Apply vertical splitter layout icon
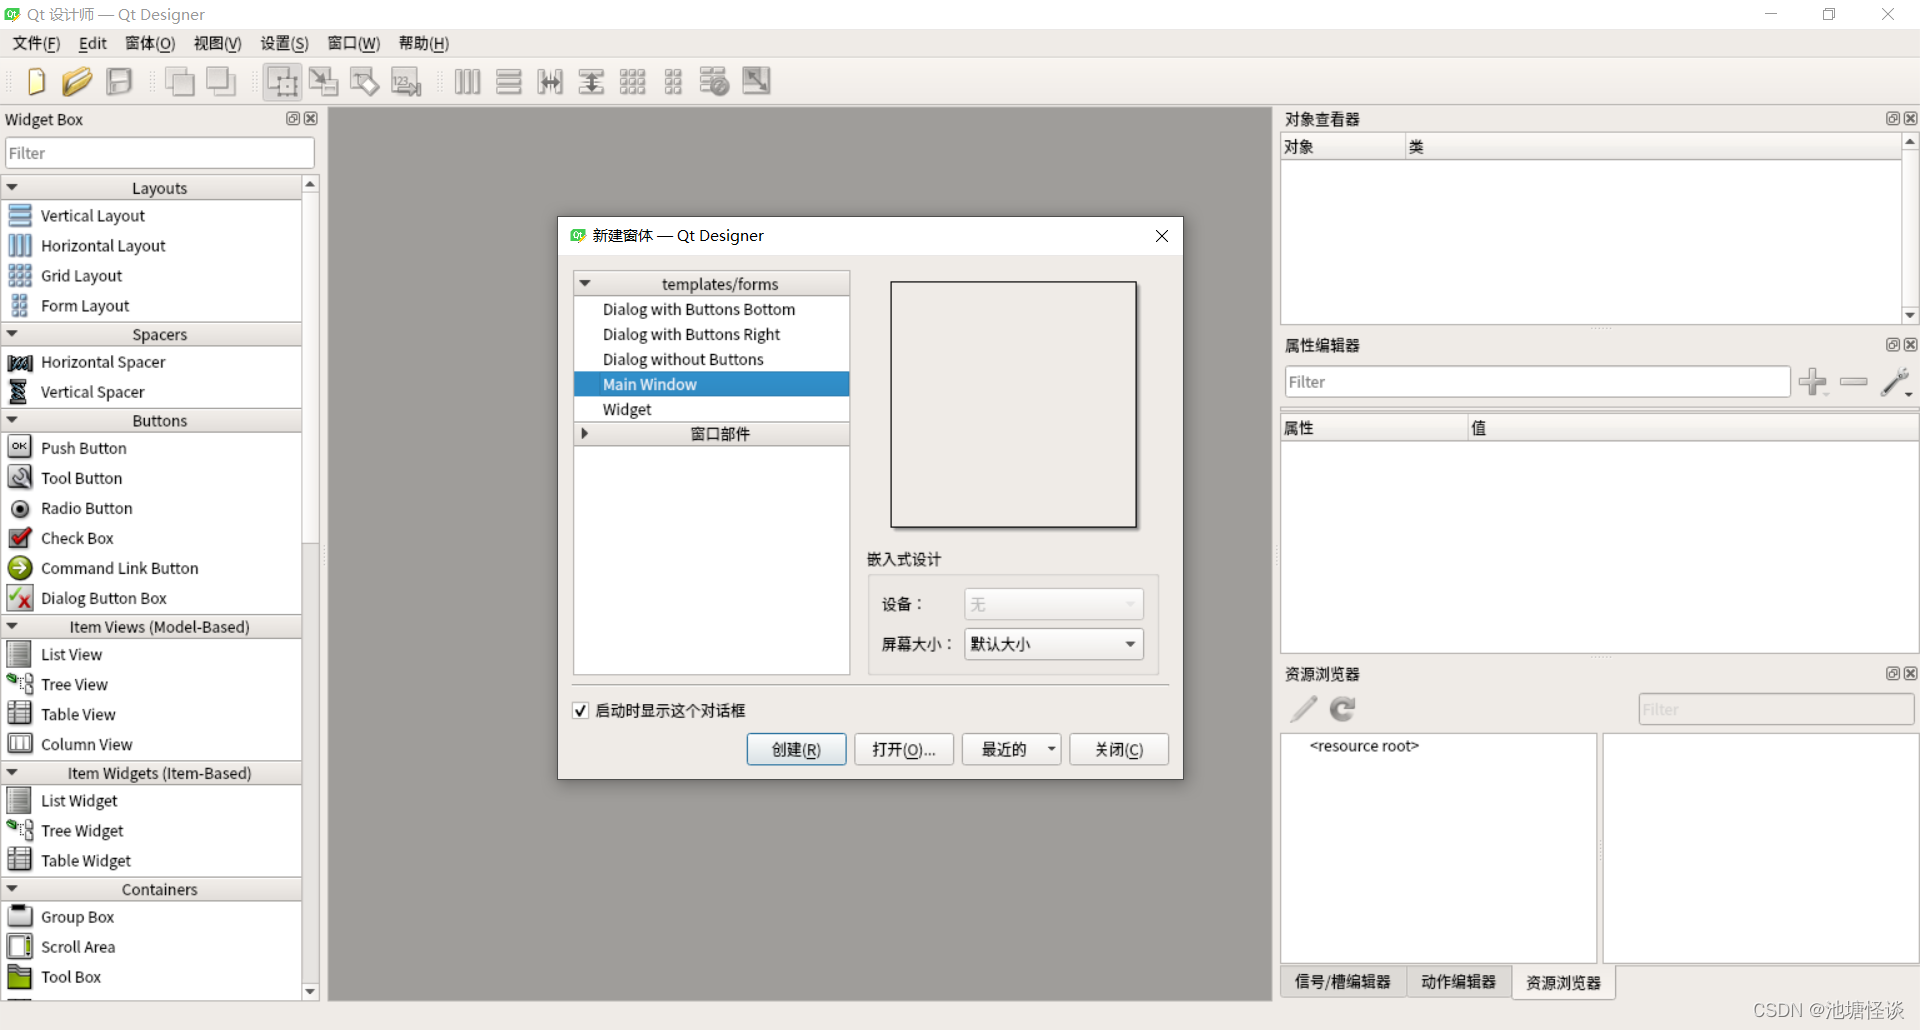 (591, 81)
